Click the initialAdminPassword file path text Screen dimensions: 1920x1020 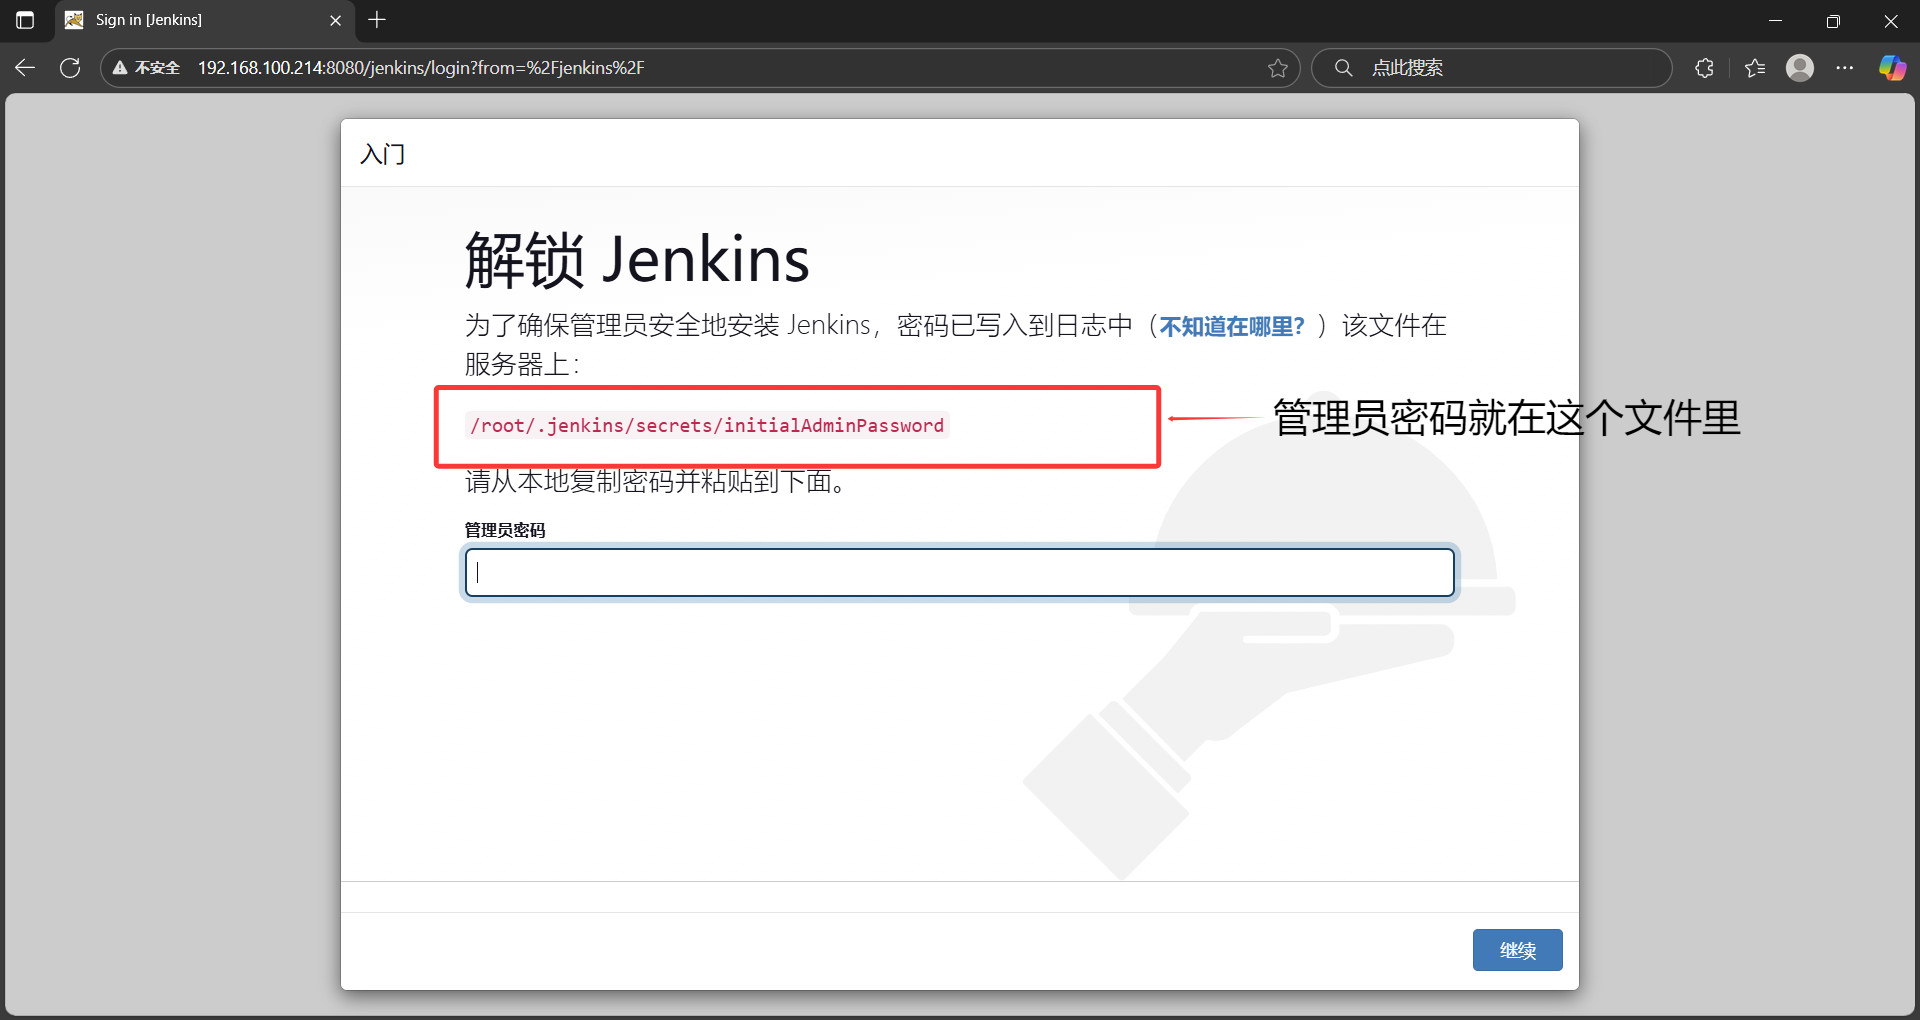[707, 425]
